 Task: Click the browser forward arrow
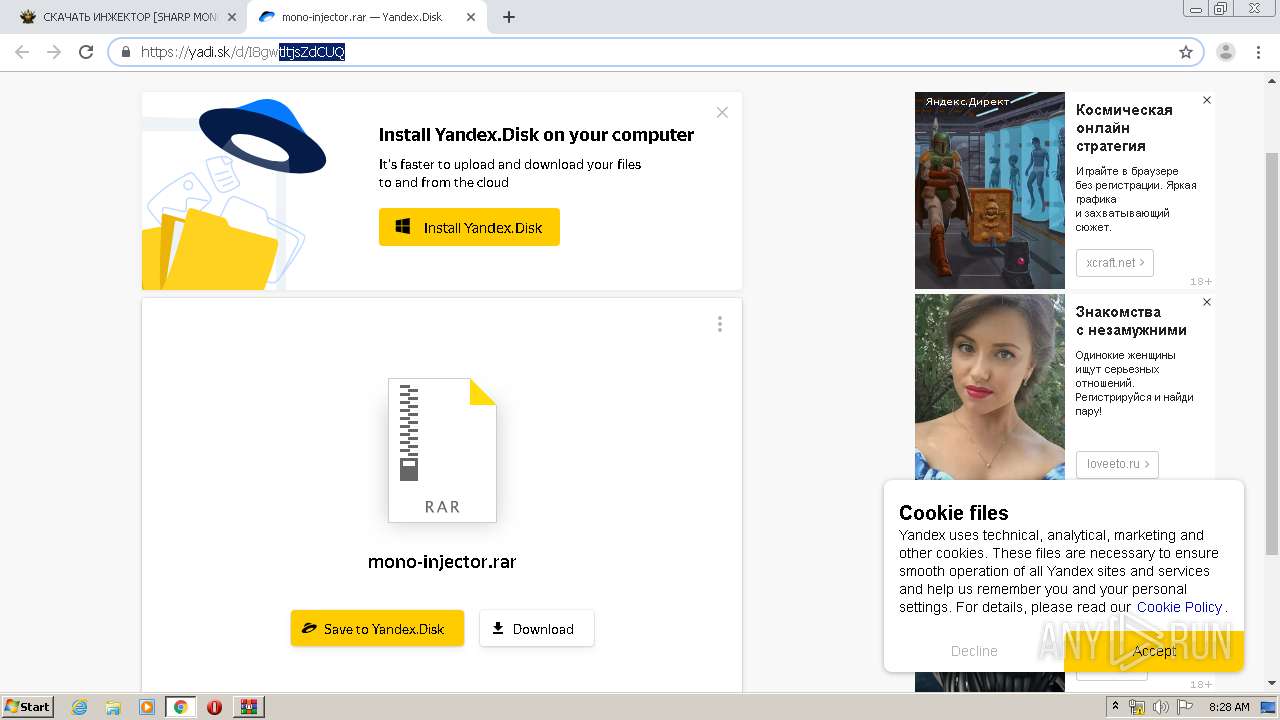coord(54,52)
